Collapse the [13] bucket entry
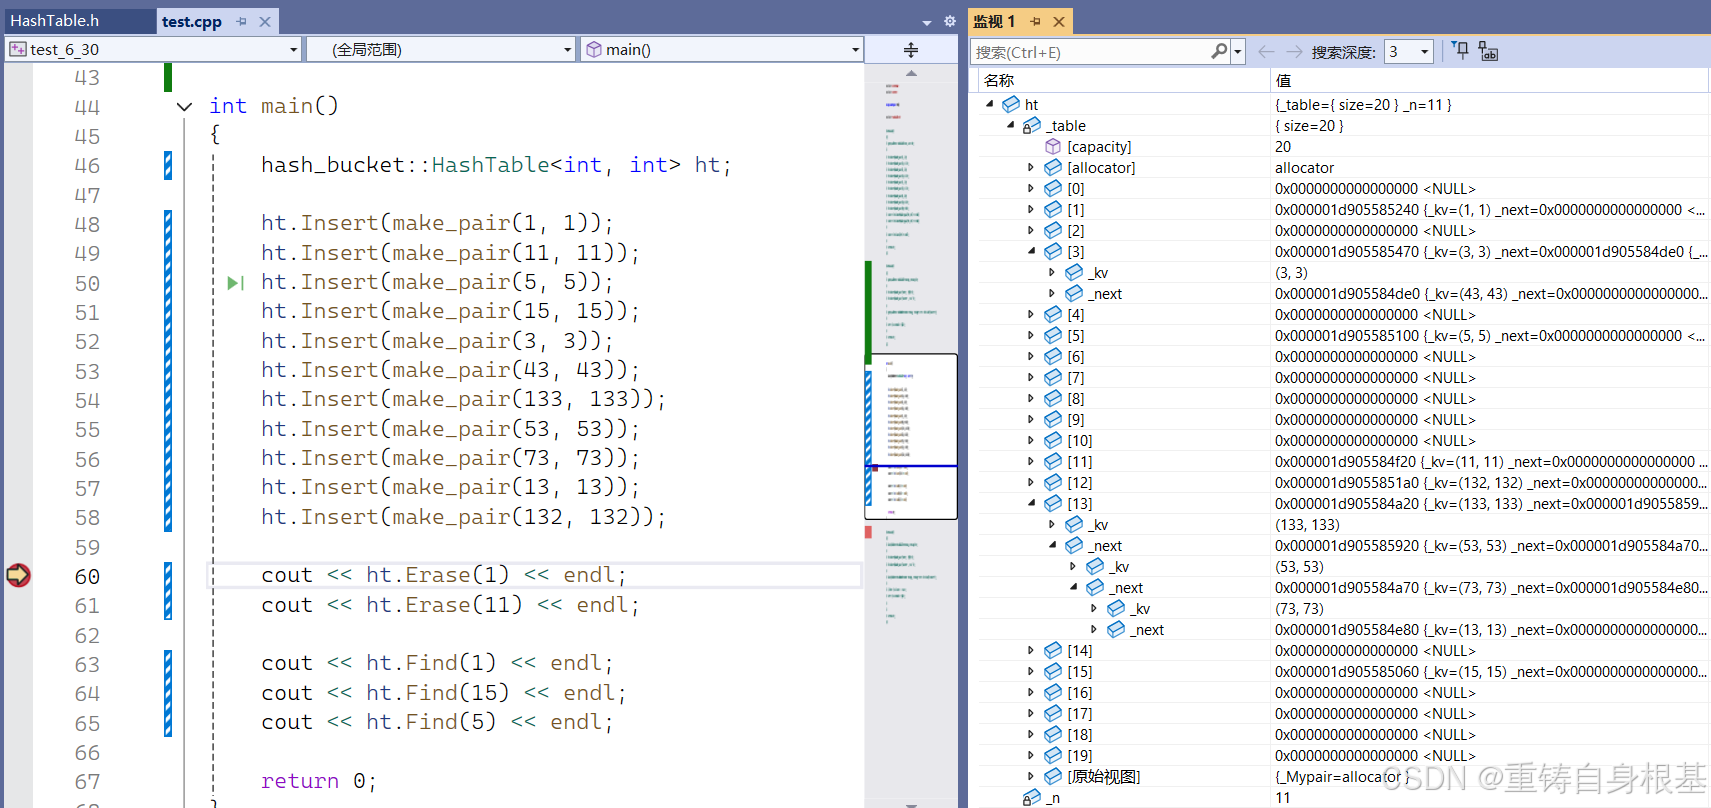 point(1031,503)
